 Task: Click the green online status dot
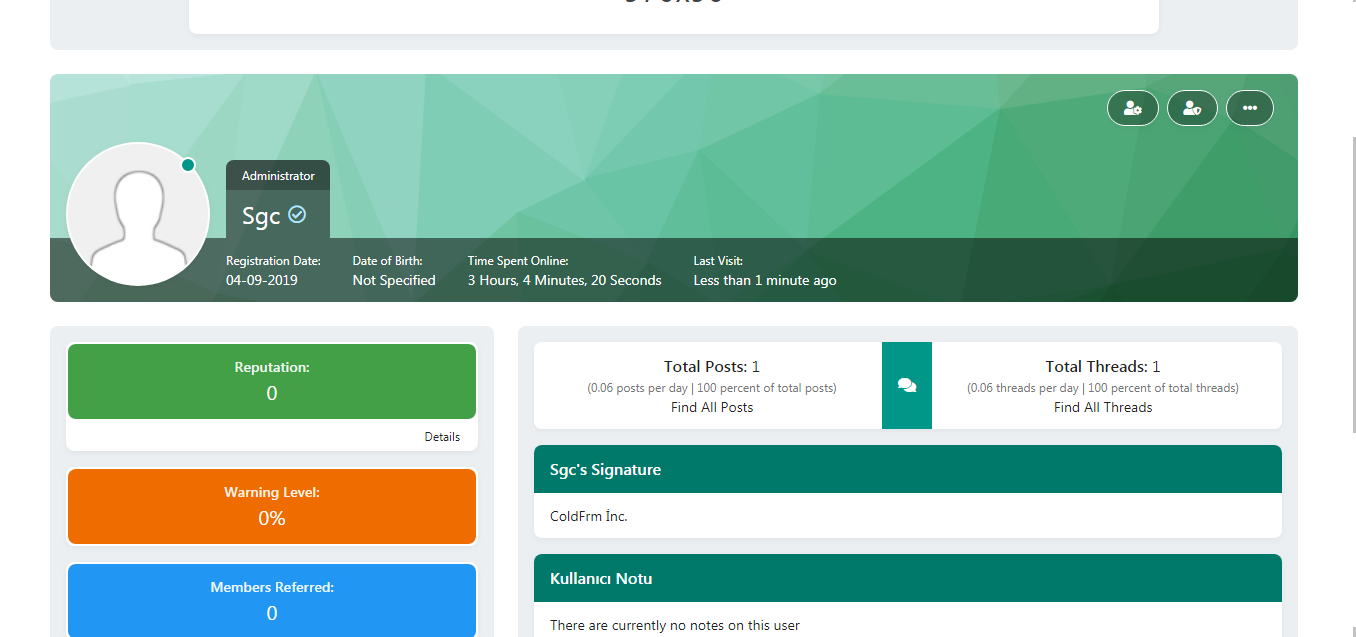(x=188, y=165)
